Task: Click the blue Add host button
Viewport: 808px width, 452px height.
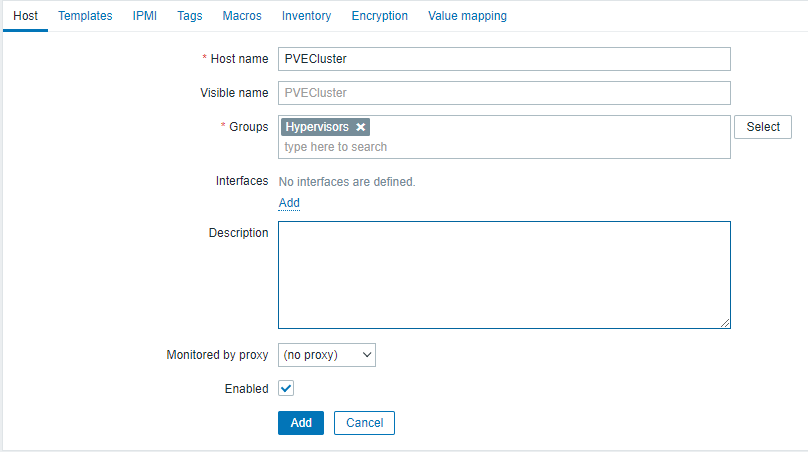Action: point(301,423)
